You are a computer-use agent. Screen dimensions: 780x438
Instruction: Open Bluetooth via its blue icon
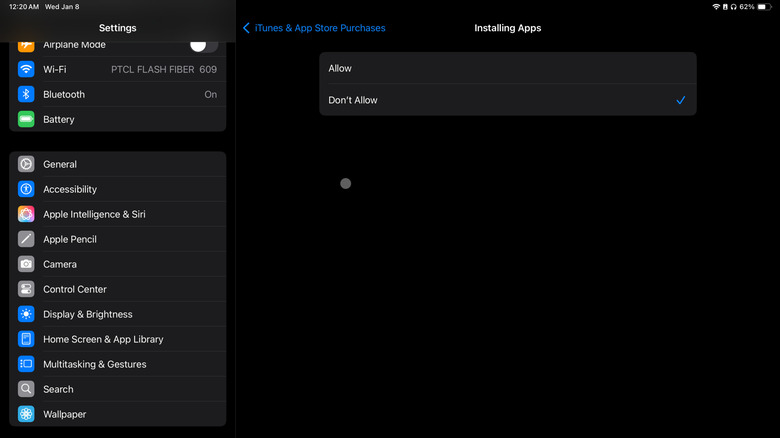[x=26, y=94]
